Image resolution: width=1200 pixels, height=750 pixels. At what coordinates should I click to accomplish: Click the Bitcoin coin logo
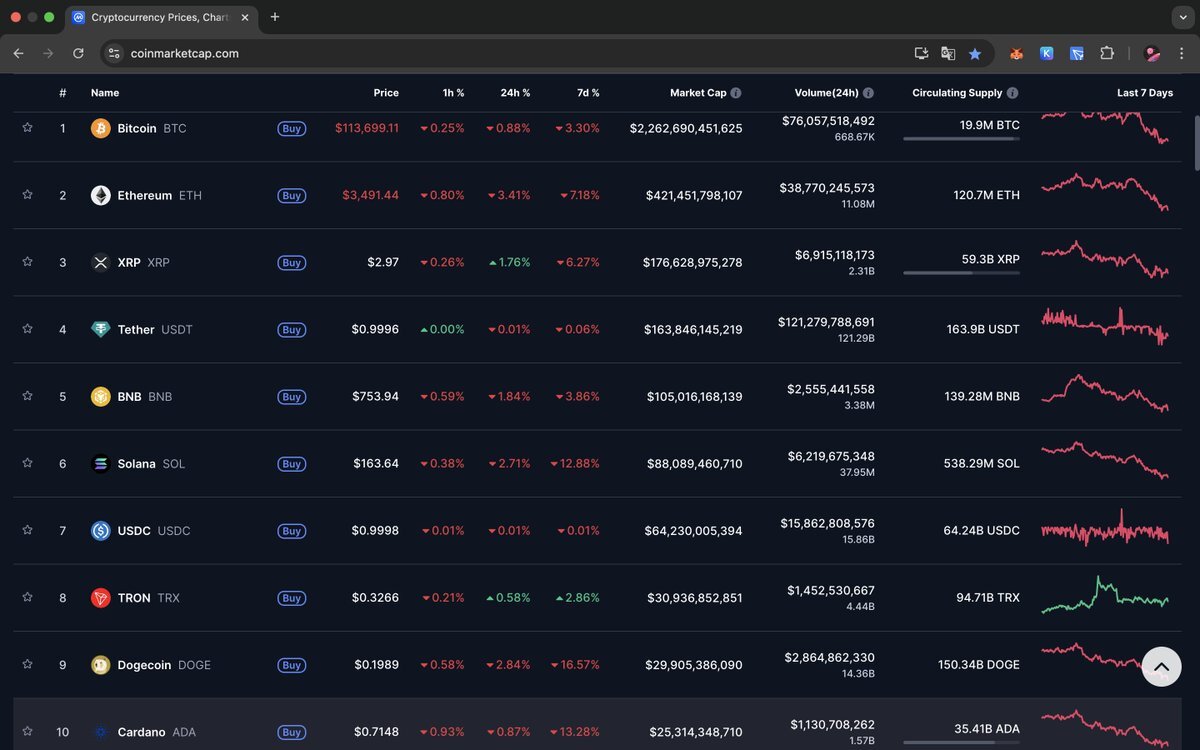coord(100,128)
